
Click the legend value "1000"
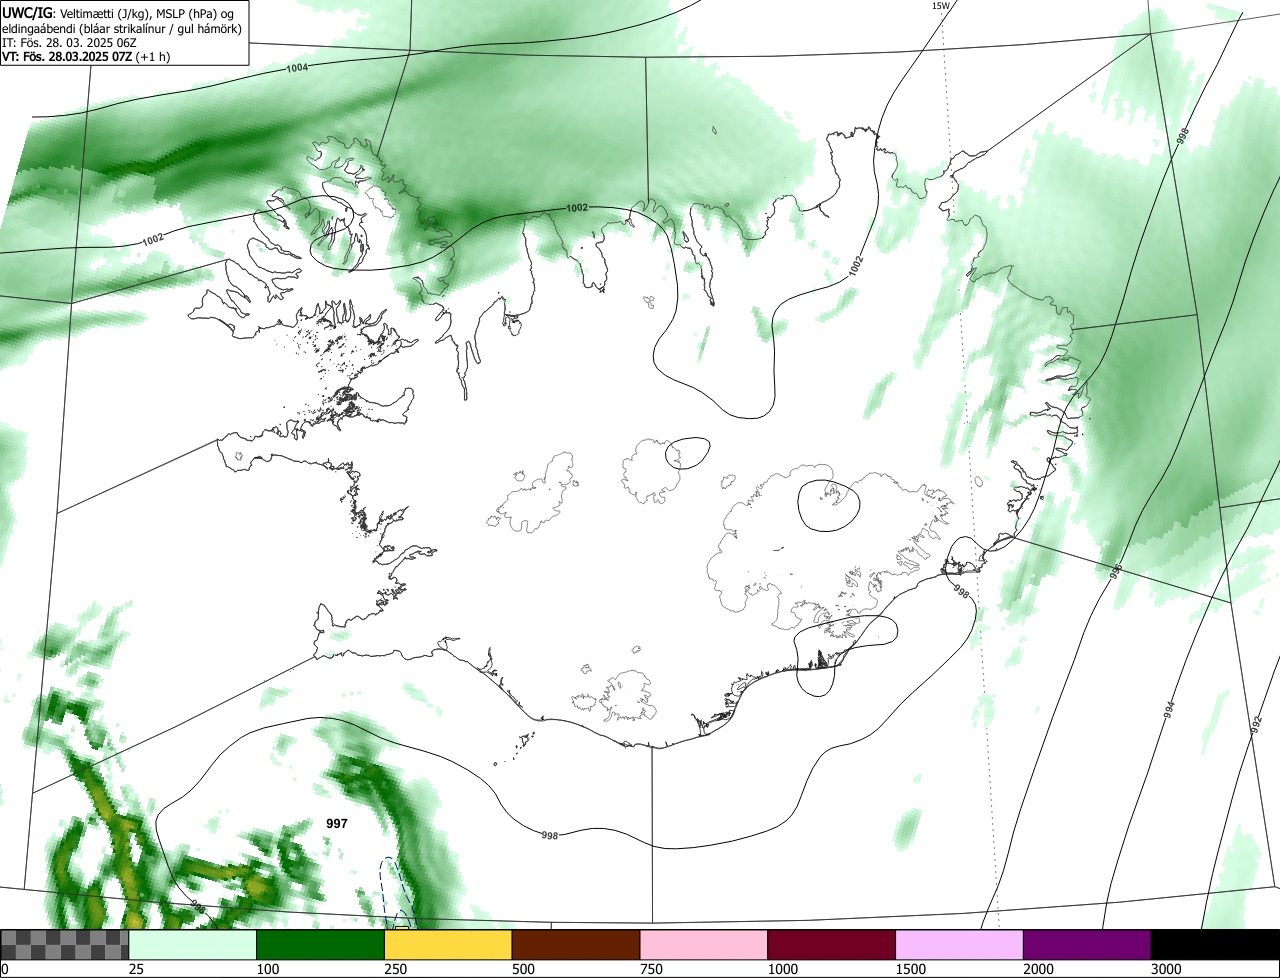pos(783,969)
